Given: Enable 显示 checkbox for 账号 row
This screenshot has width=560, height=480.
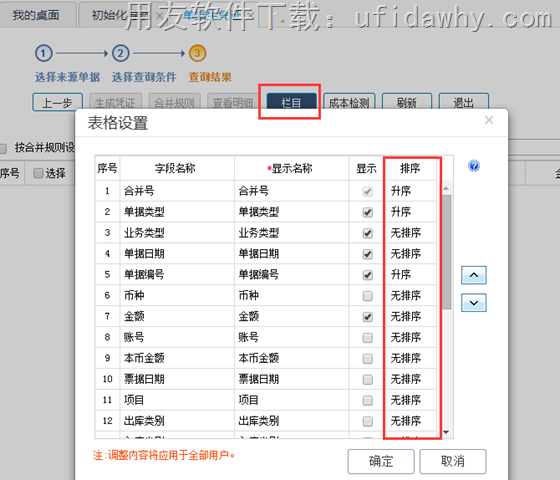Looking at the screenshot, I should click(368, 338).
